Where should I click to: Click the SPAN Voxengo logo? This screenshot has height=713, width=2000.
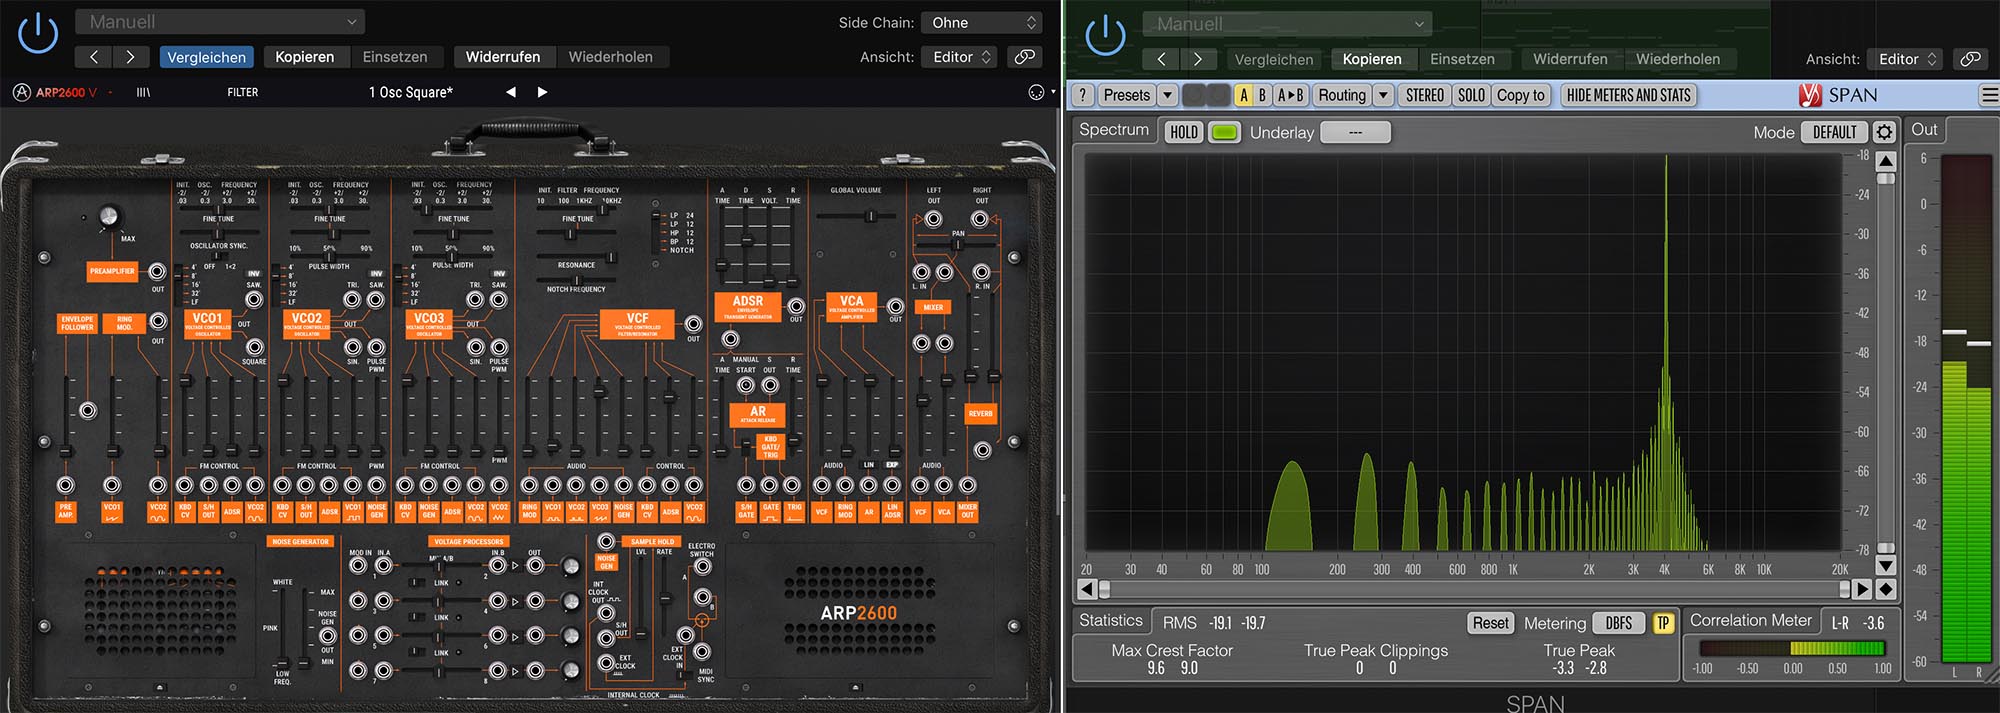click(1810, 95)
